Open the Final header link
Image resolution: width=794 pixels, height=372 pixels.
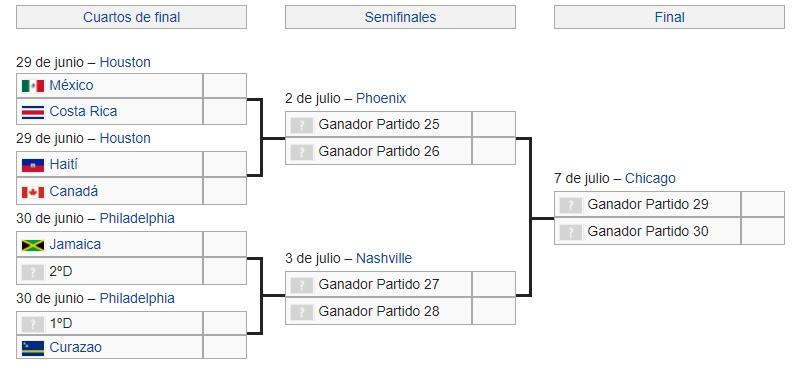pos(669,17)
